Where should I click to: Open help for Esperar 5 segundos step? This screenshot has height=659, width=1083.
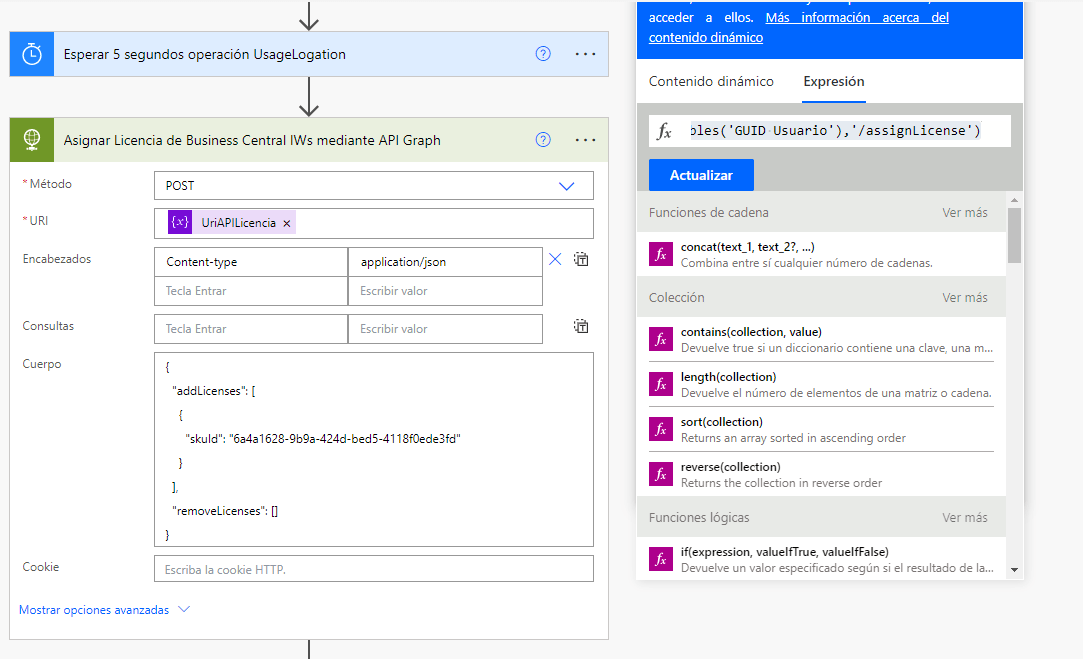(x=543, y=55)
